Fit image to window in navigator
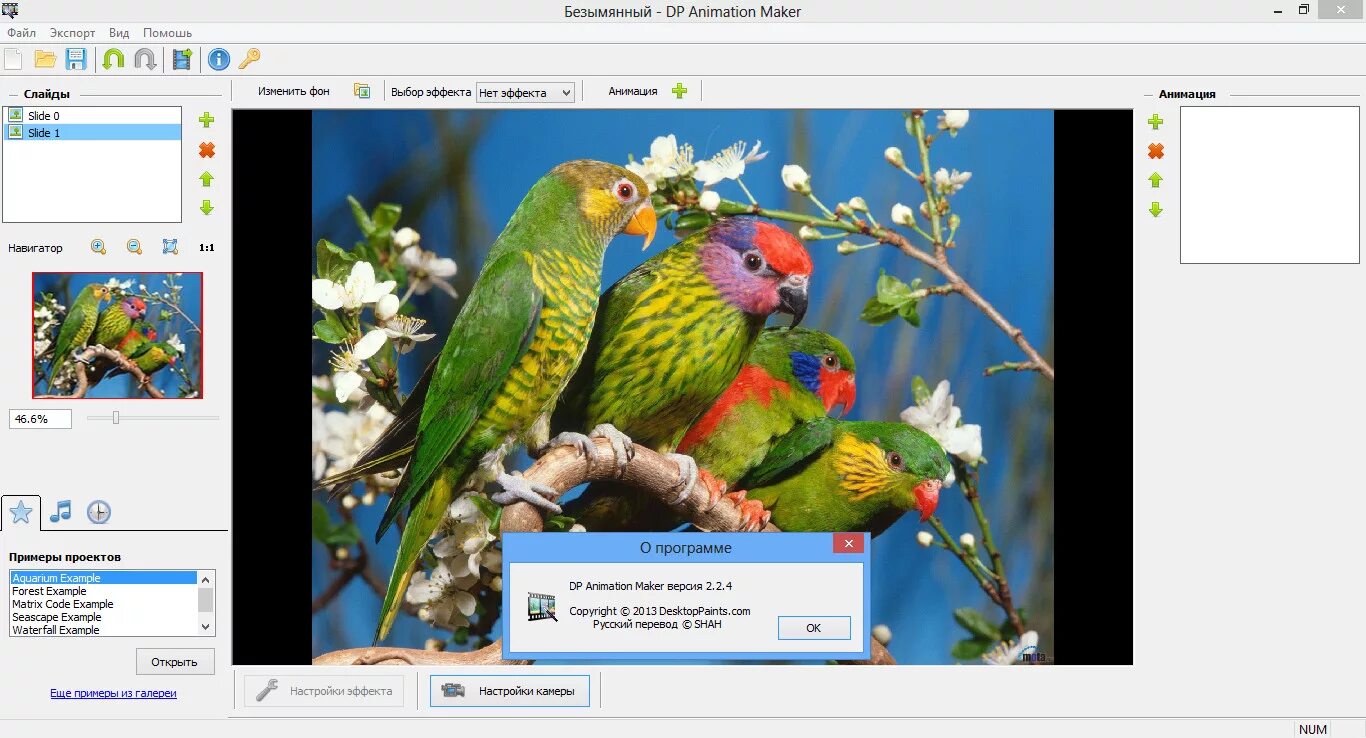The image size is (1366, 738). point(170,247)
